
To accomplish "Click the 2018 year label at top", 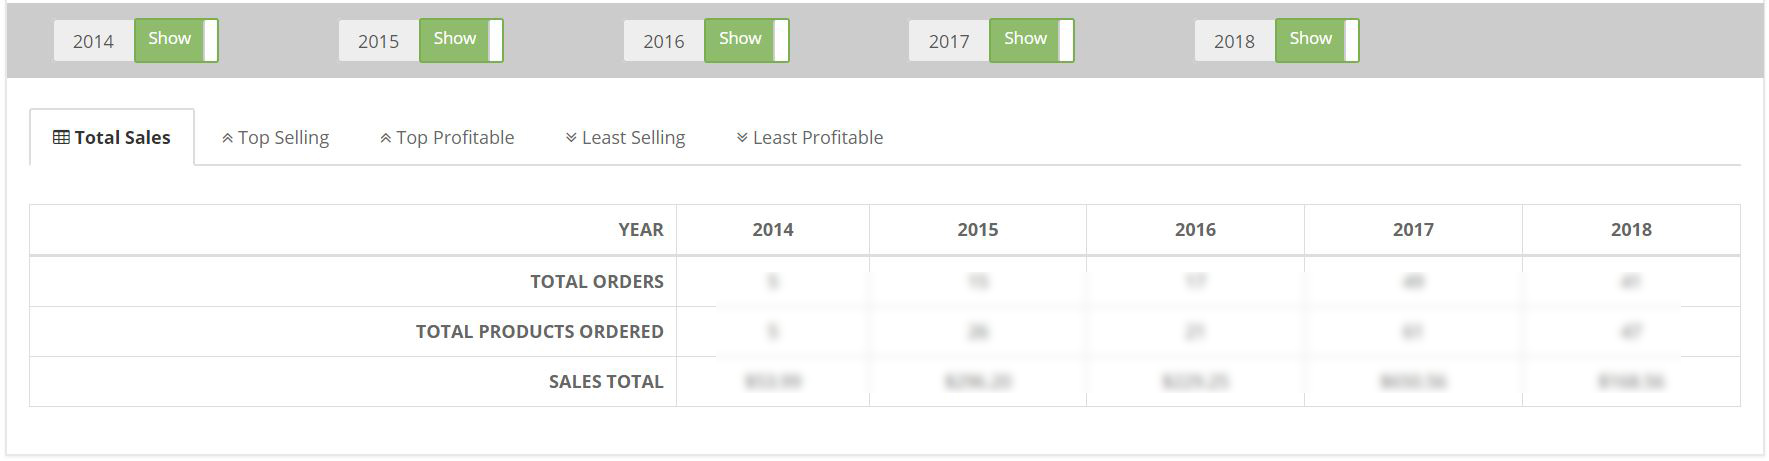I will 1234,41.
